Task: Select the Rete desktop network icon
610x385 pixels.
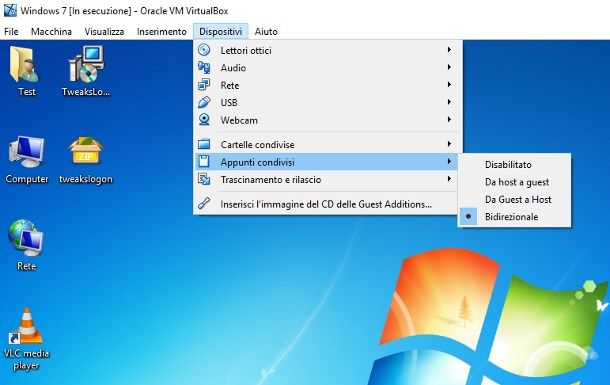Action: [x=26, y=238]
